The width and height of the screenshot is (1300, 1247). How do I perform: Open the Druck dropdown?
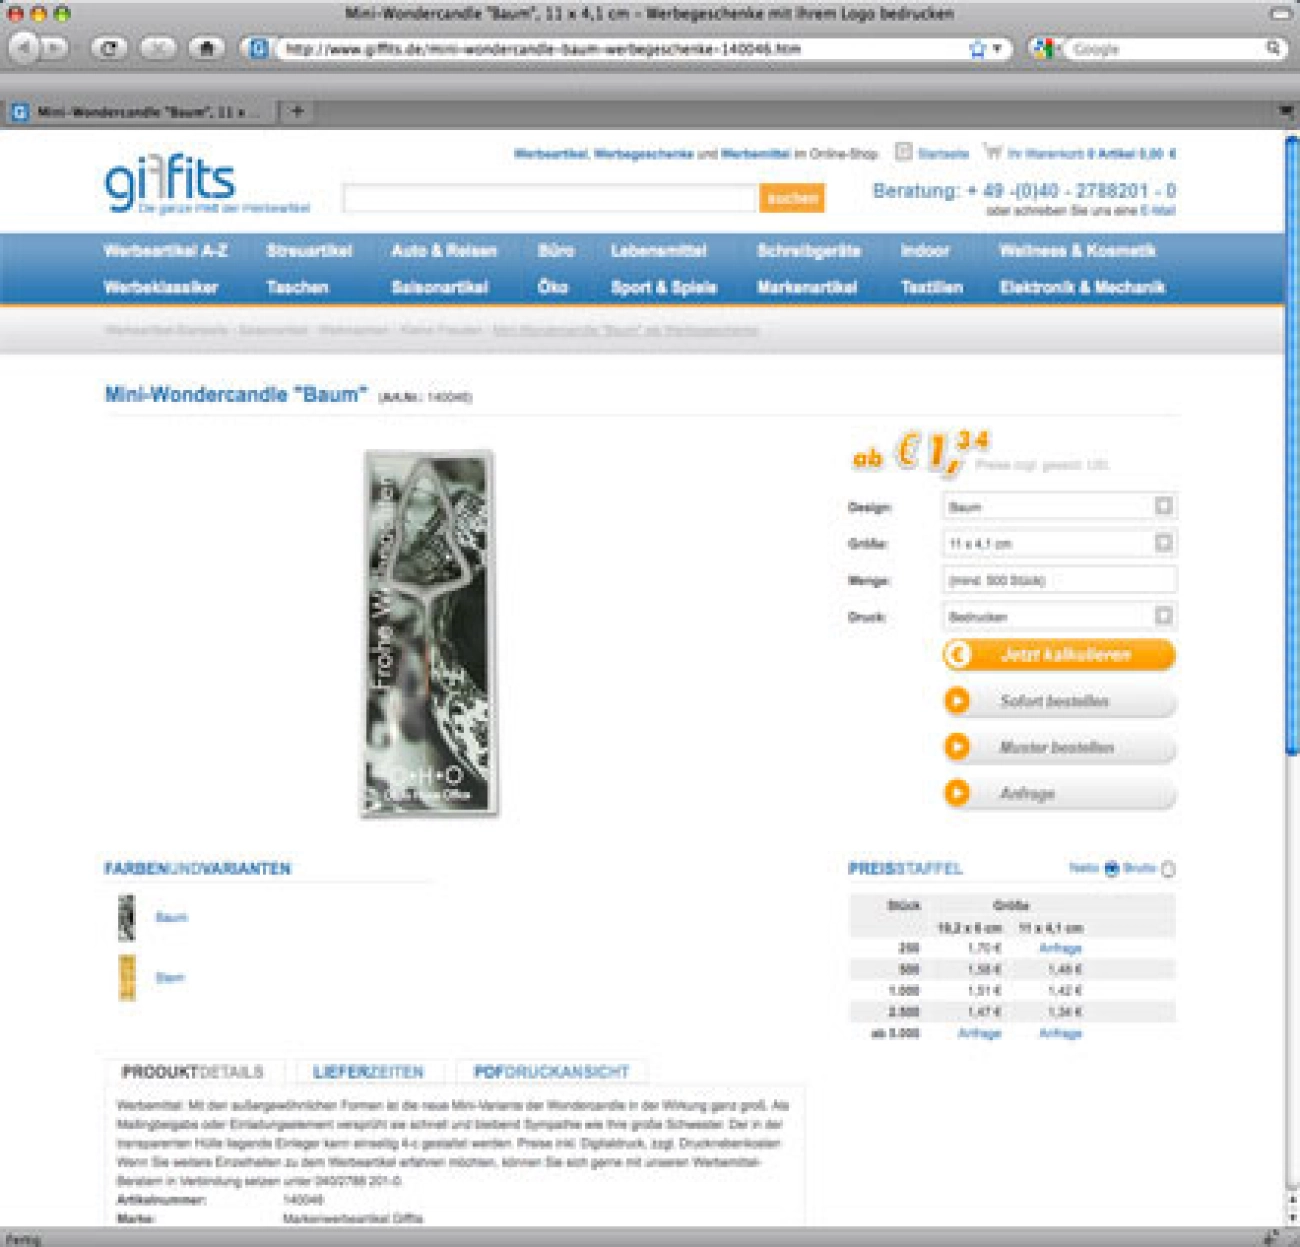[x=1163, y=616]
